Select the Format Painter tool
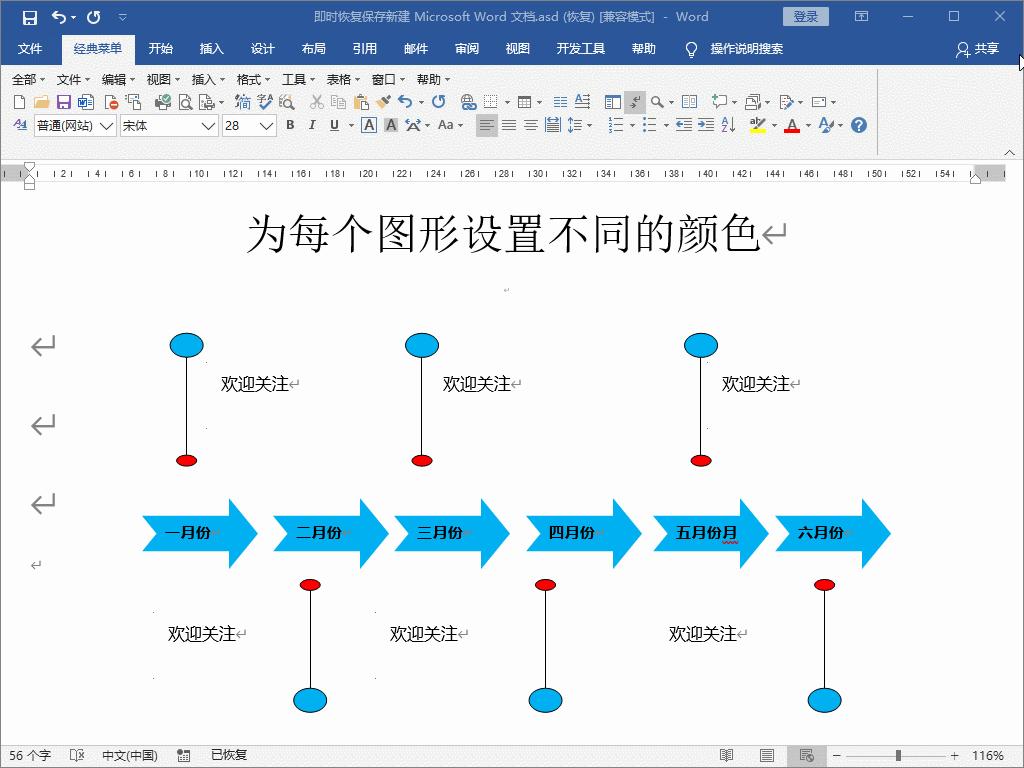The image size is (1024, 768). (383, 101)
